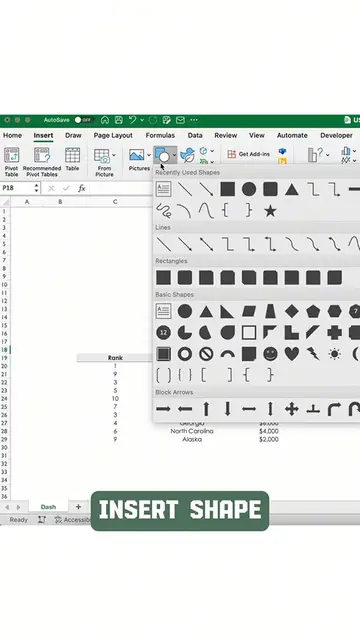Image resolution: width=360 pixels, height=640 pixels.
Task: Switch to the Home ribbon tab
Action: coord(12,136)
